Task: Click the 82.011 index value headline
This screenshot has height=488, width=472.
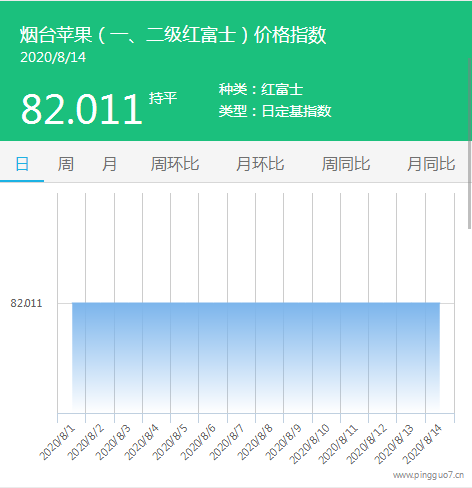Action: [x=82, y=109]
